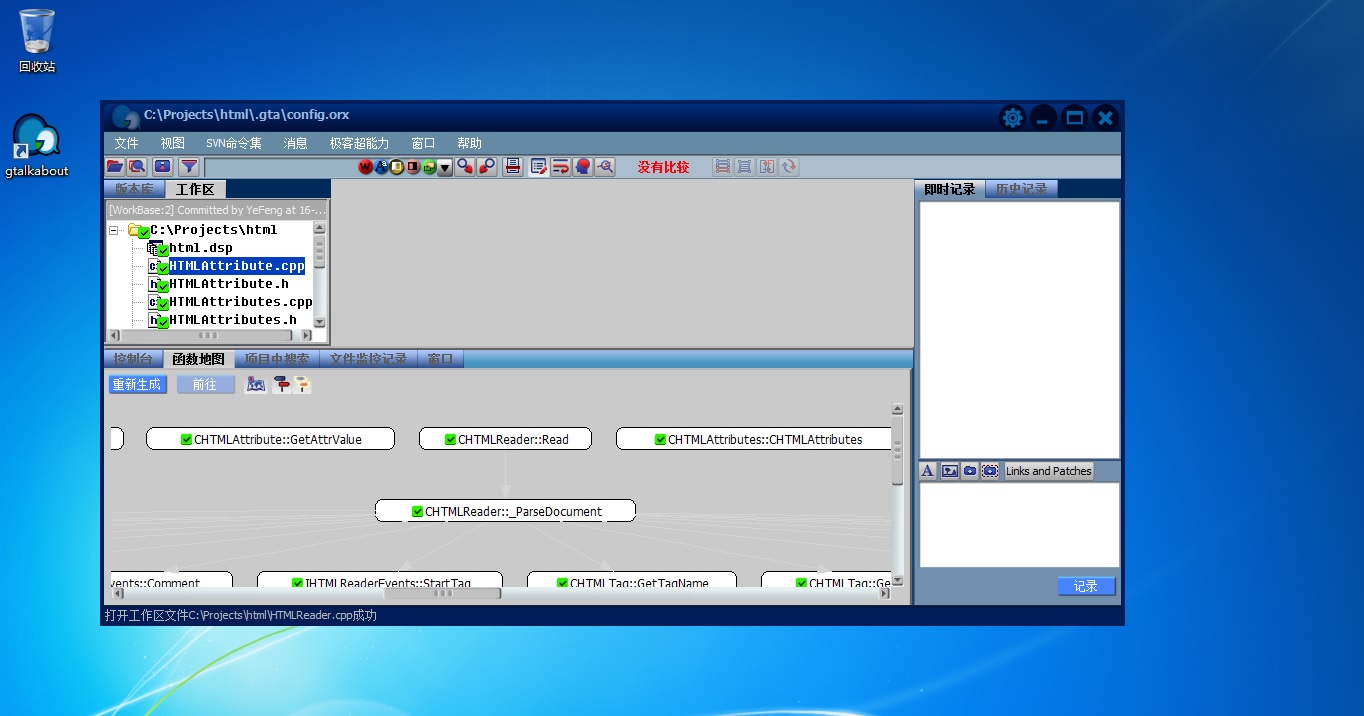This screenshot has width=1364, height=716.
Task: Open the 帮助 menu
Action: pyautogui.click(x=469, y=144)
